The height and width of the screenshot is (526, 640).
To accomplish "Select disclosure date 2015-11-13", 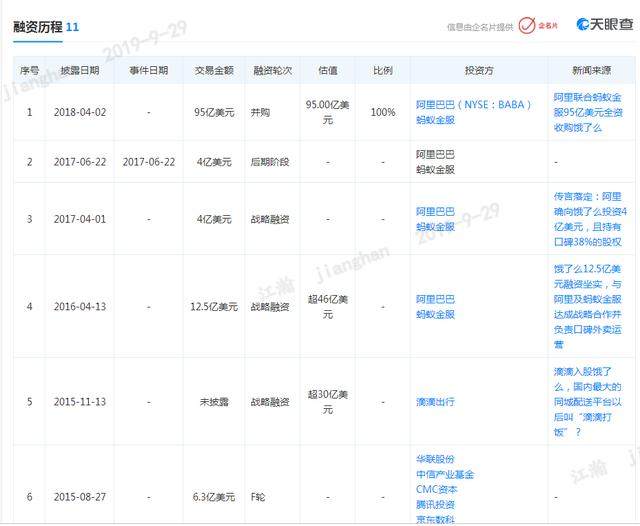I will click(80, 402).
